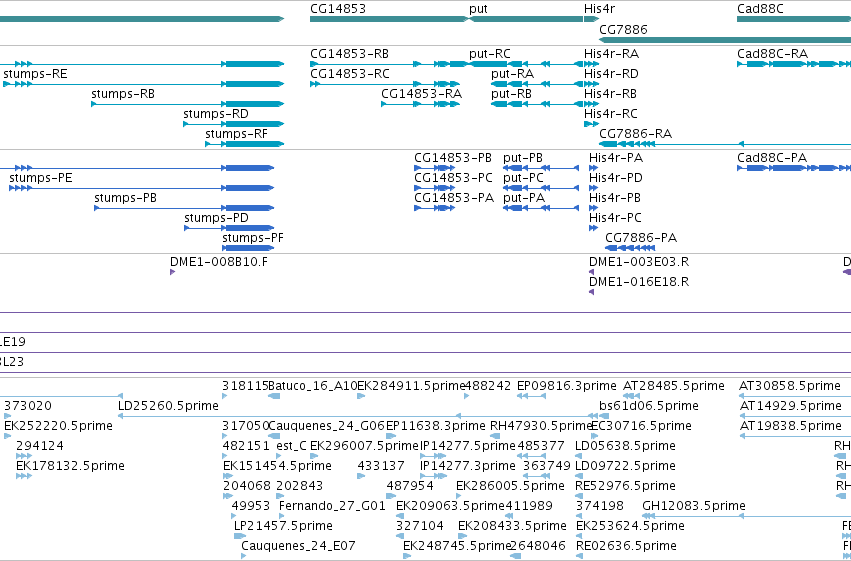Select protein His4r-PD
Viewport: 851px width, 561px height.
[594, 188]
